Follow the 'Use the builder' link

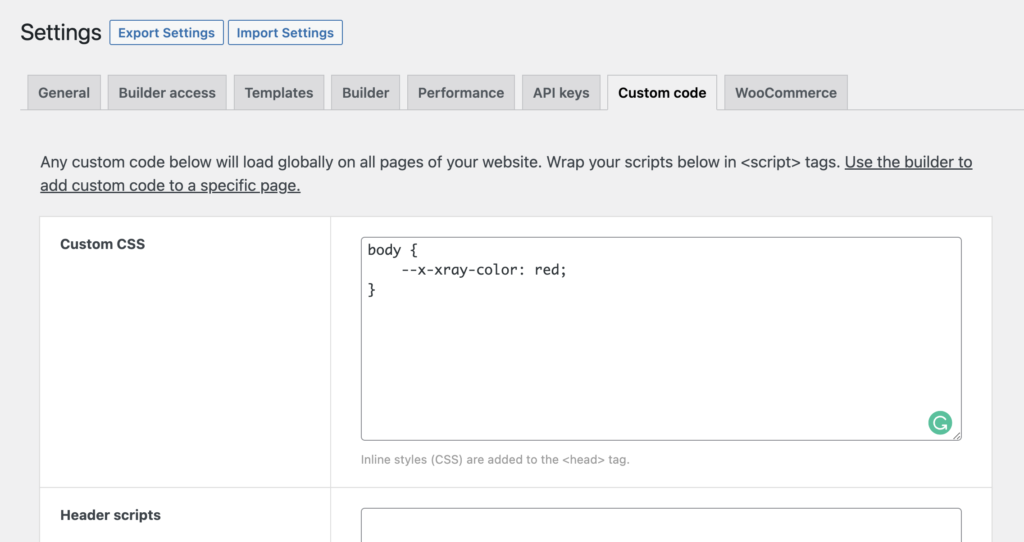(x=907, y=162)
